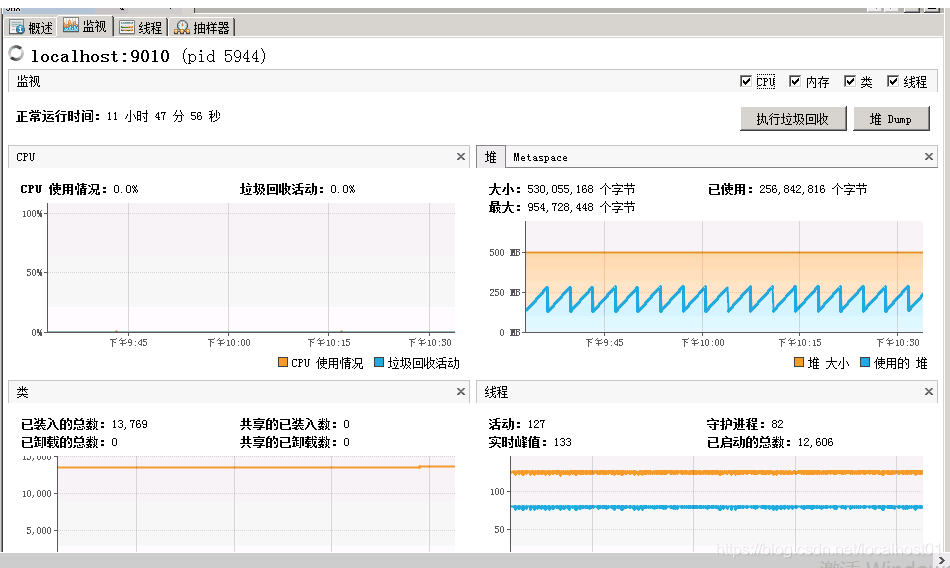
Task: Click the scroll right arrow at bottom
Action: [x=942, y=561]
